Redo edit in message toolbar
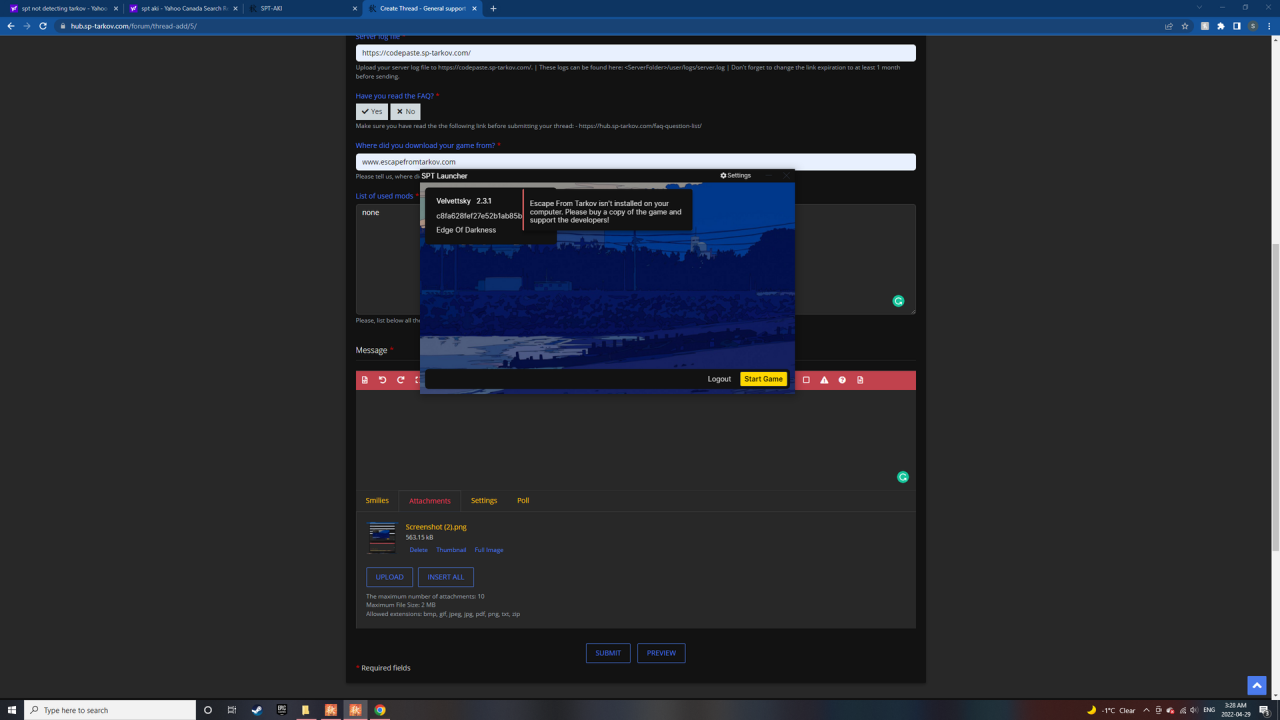1280x720 pixels. pos(401,380)
